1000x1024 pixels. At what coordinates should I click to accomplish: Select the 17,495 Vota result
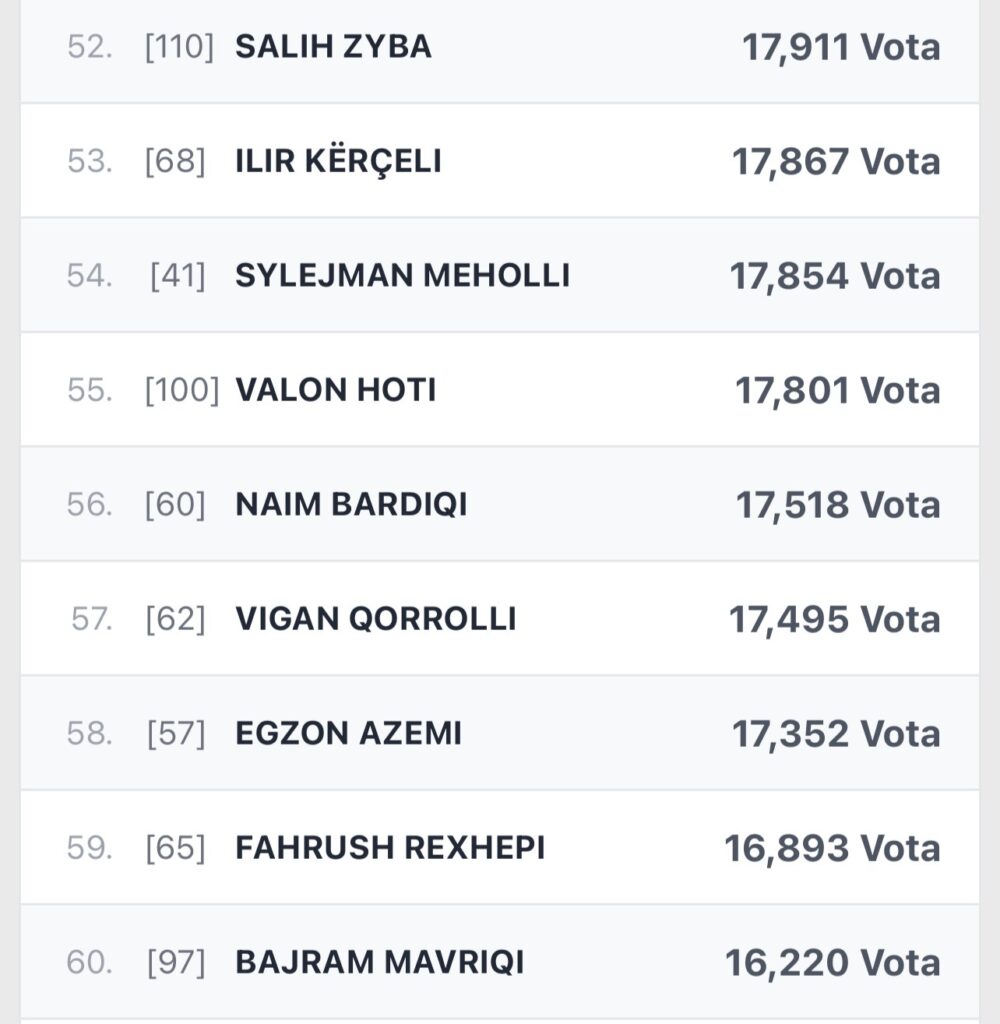[835, 619]
